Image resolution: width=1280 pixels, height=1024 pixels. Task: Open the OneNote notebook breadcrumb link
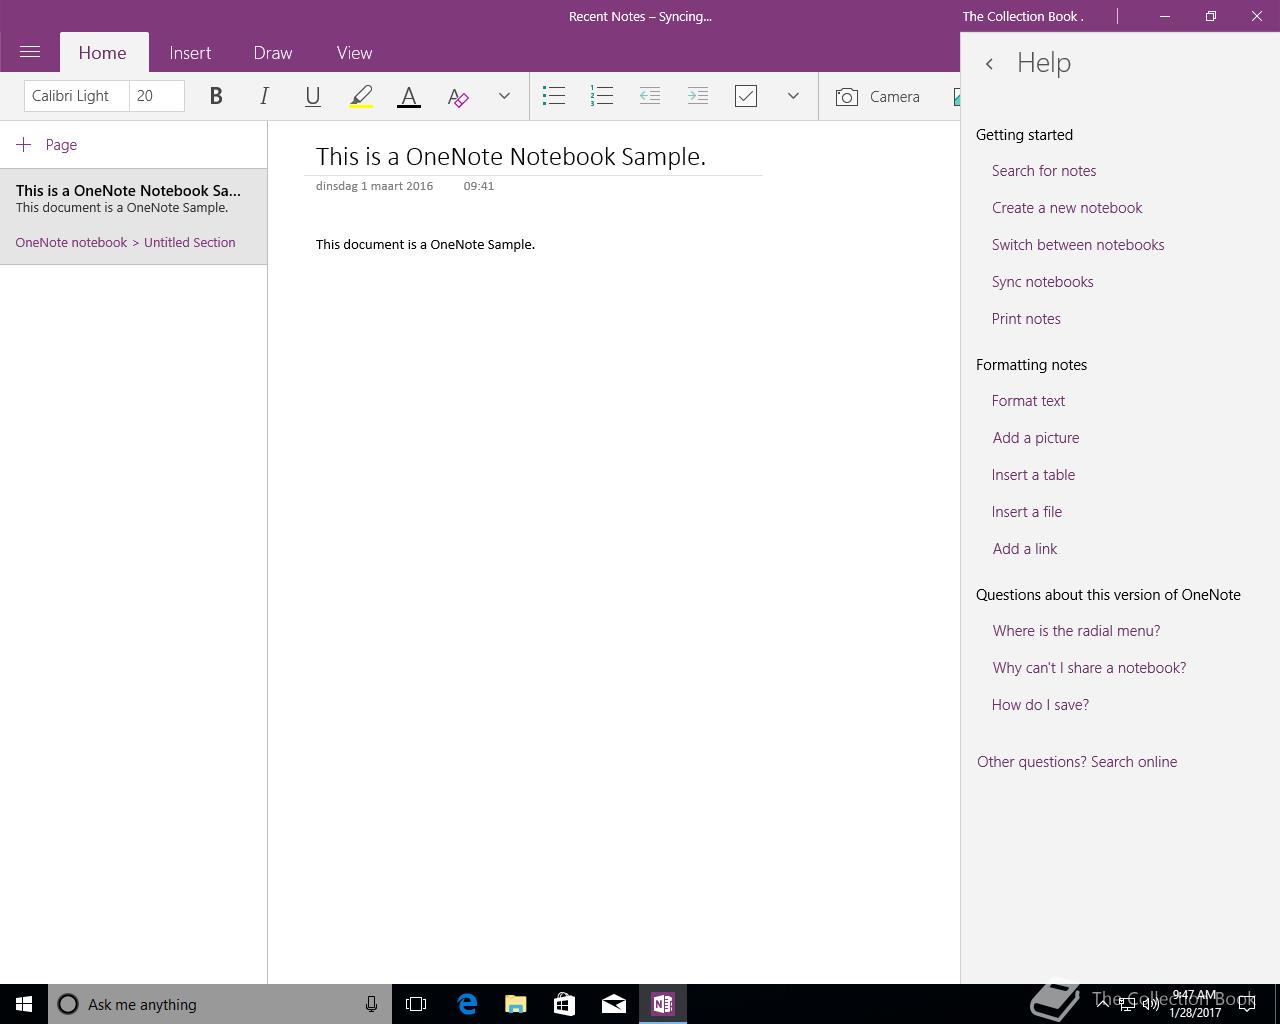[x=71, y=242]
